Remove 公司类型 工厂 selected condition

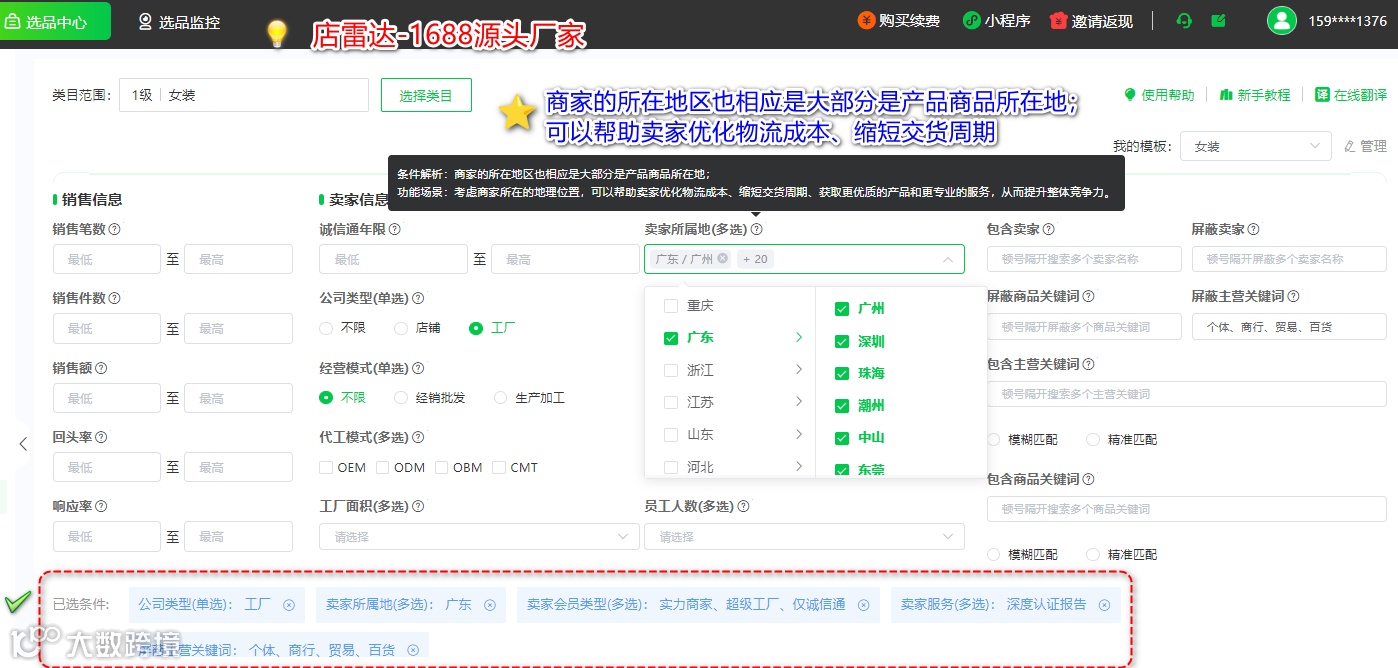coord(289,605)
